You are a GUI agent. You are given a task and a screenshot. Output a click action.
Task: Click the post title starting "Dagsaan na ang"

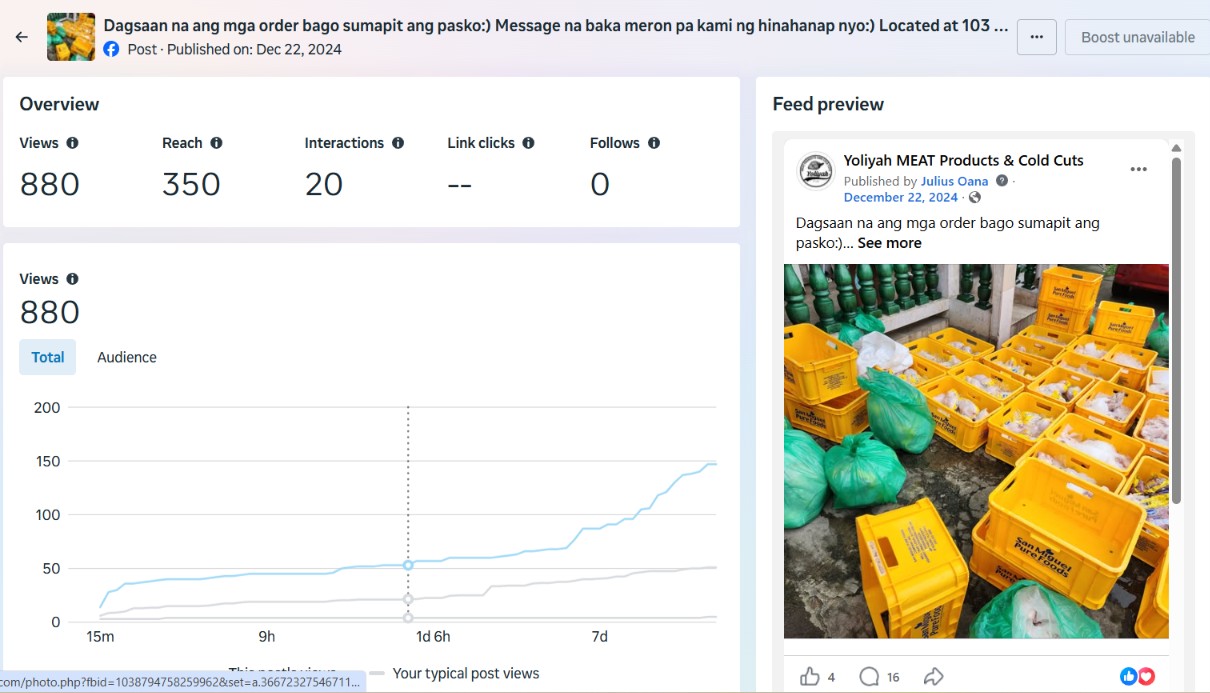556,25
